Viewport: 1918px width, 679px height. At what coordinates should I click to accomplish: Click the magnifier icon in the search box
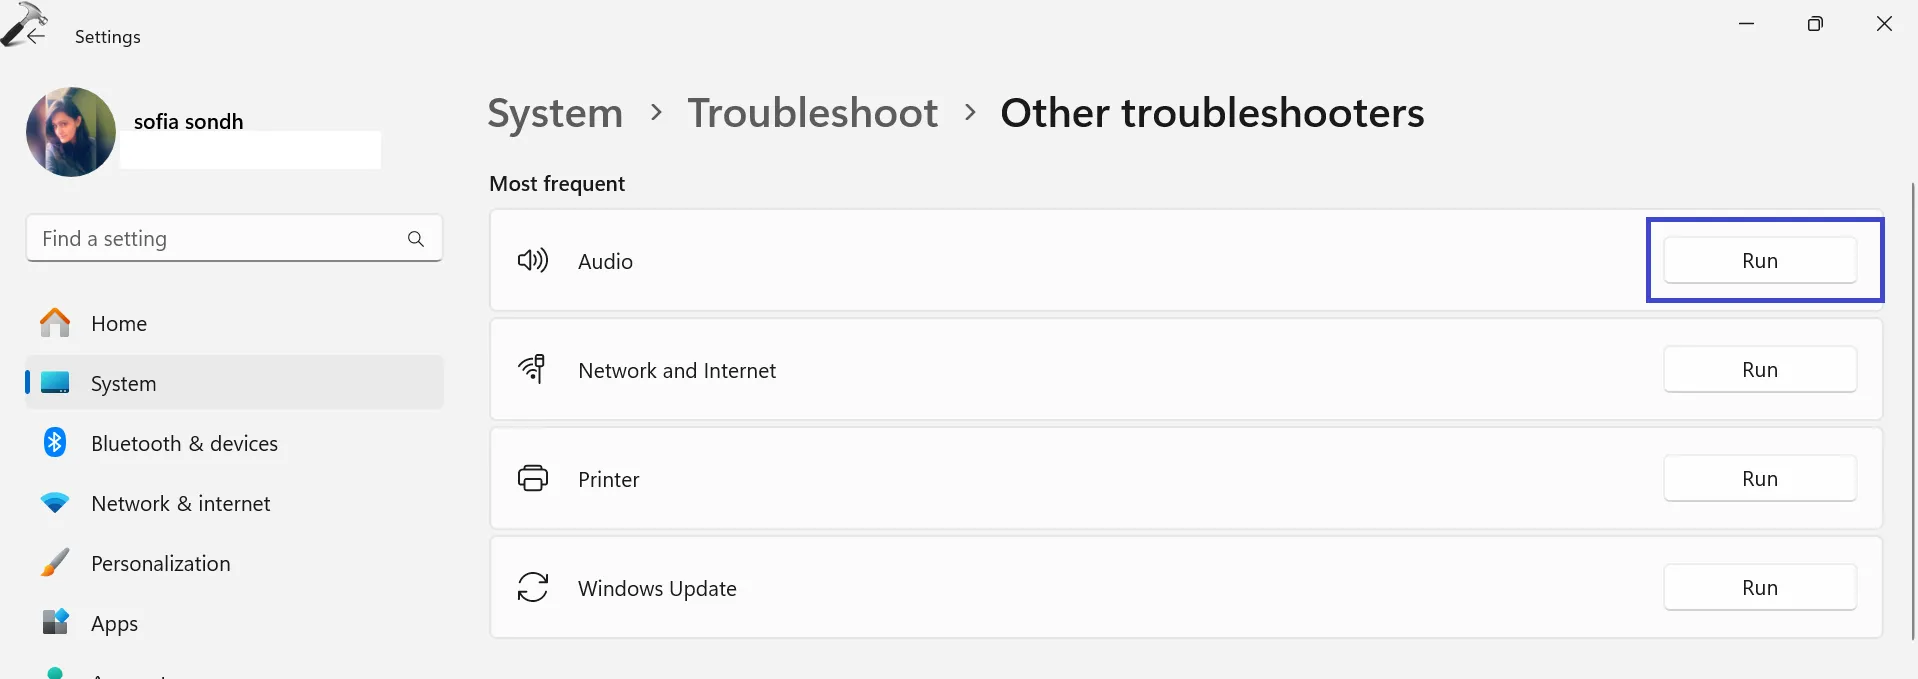tap(416, 239)
